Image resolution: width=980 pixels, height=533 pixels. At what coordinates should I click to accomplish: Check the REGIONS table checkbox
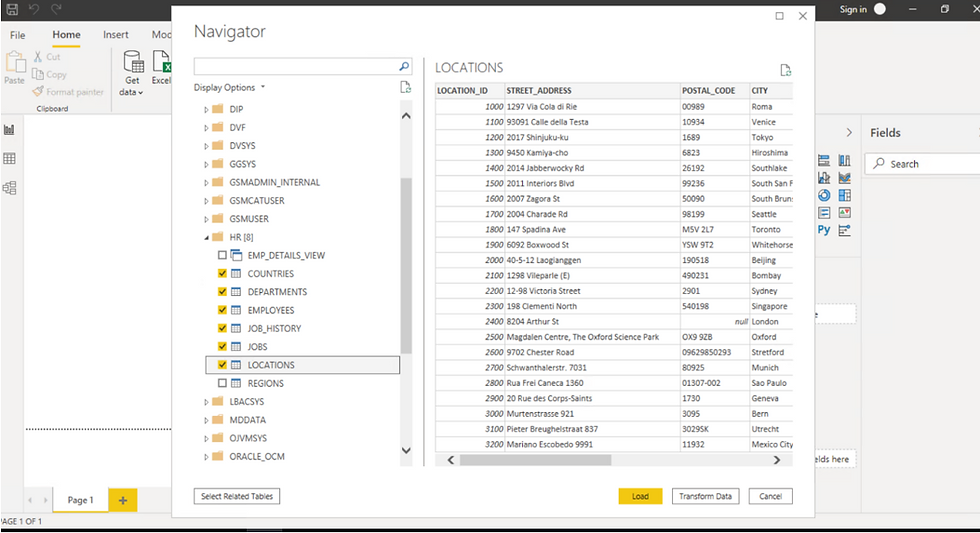pos(222,383)
